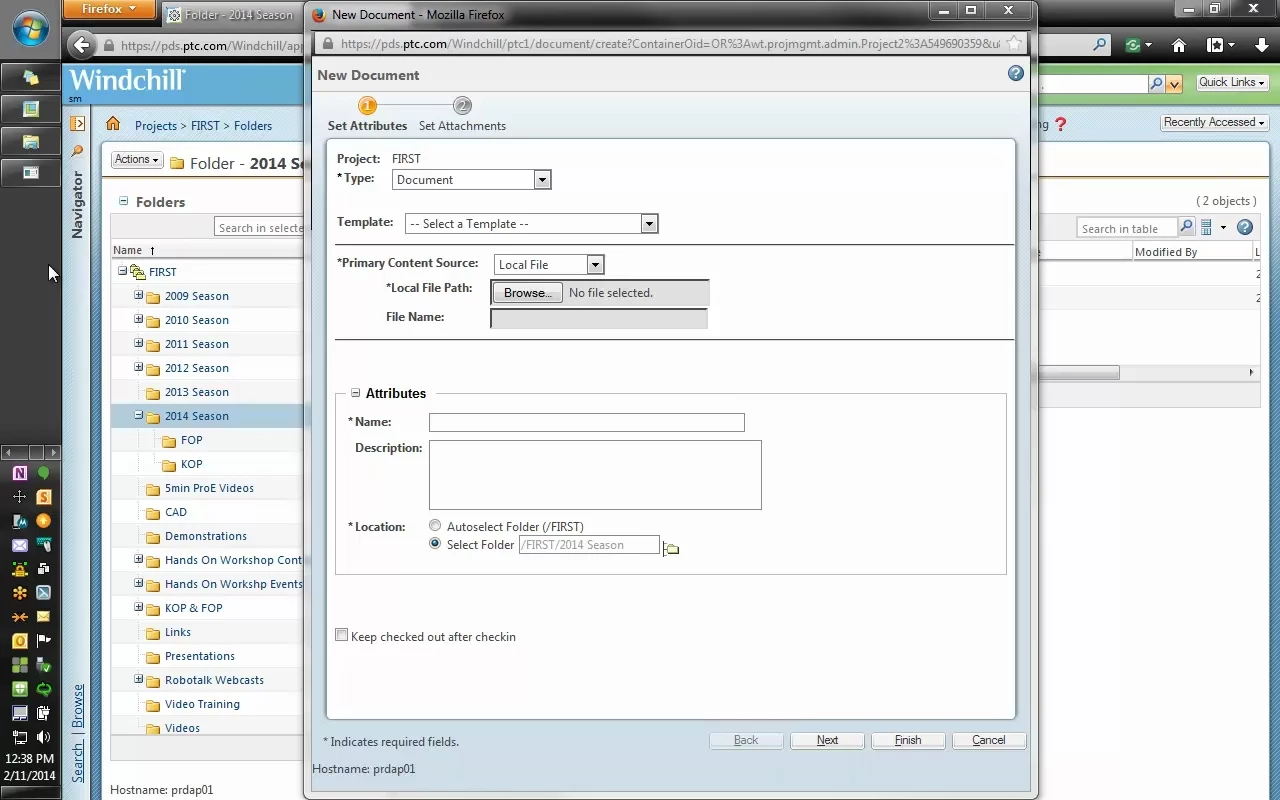Collapse the 2014 Season folder node

coord(139,415)
